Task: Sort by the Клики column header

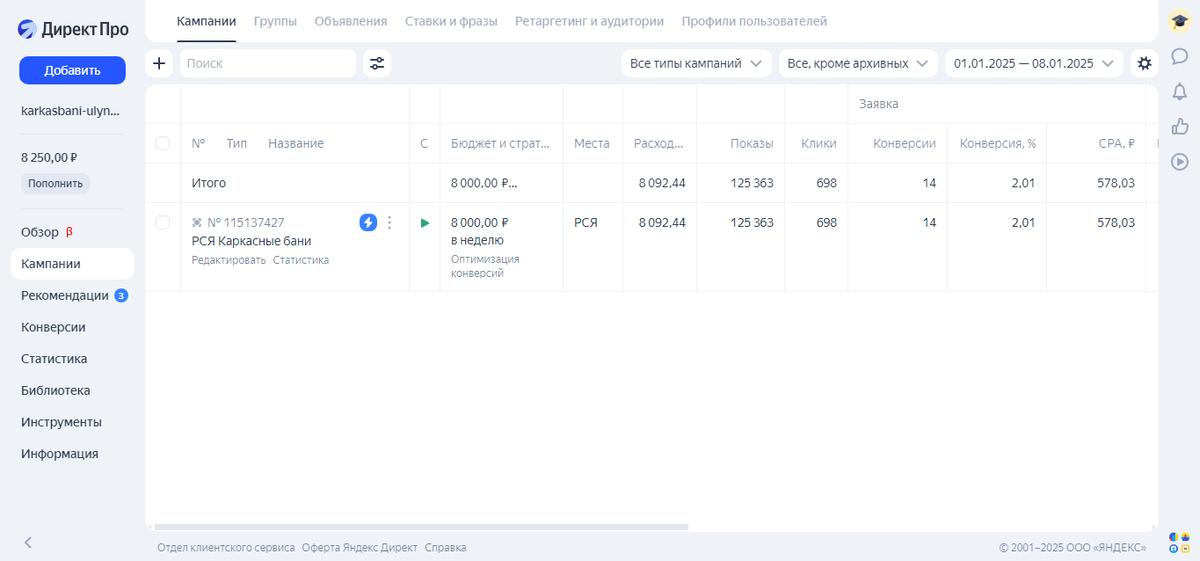Action: click(819, 144)
